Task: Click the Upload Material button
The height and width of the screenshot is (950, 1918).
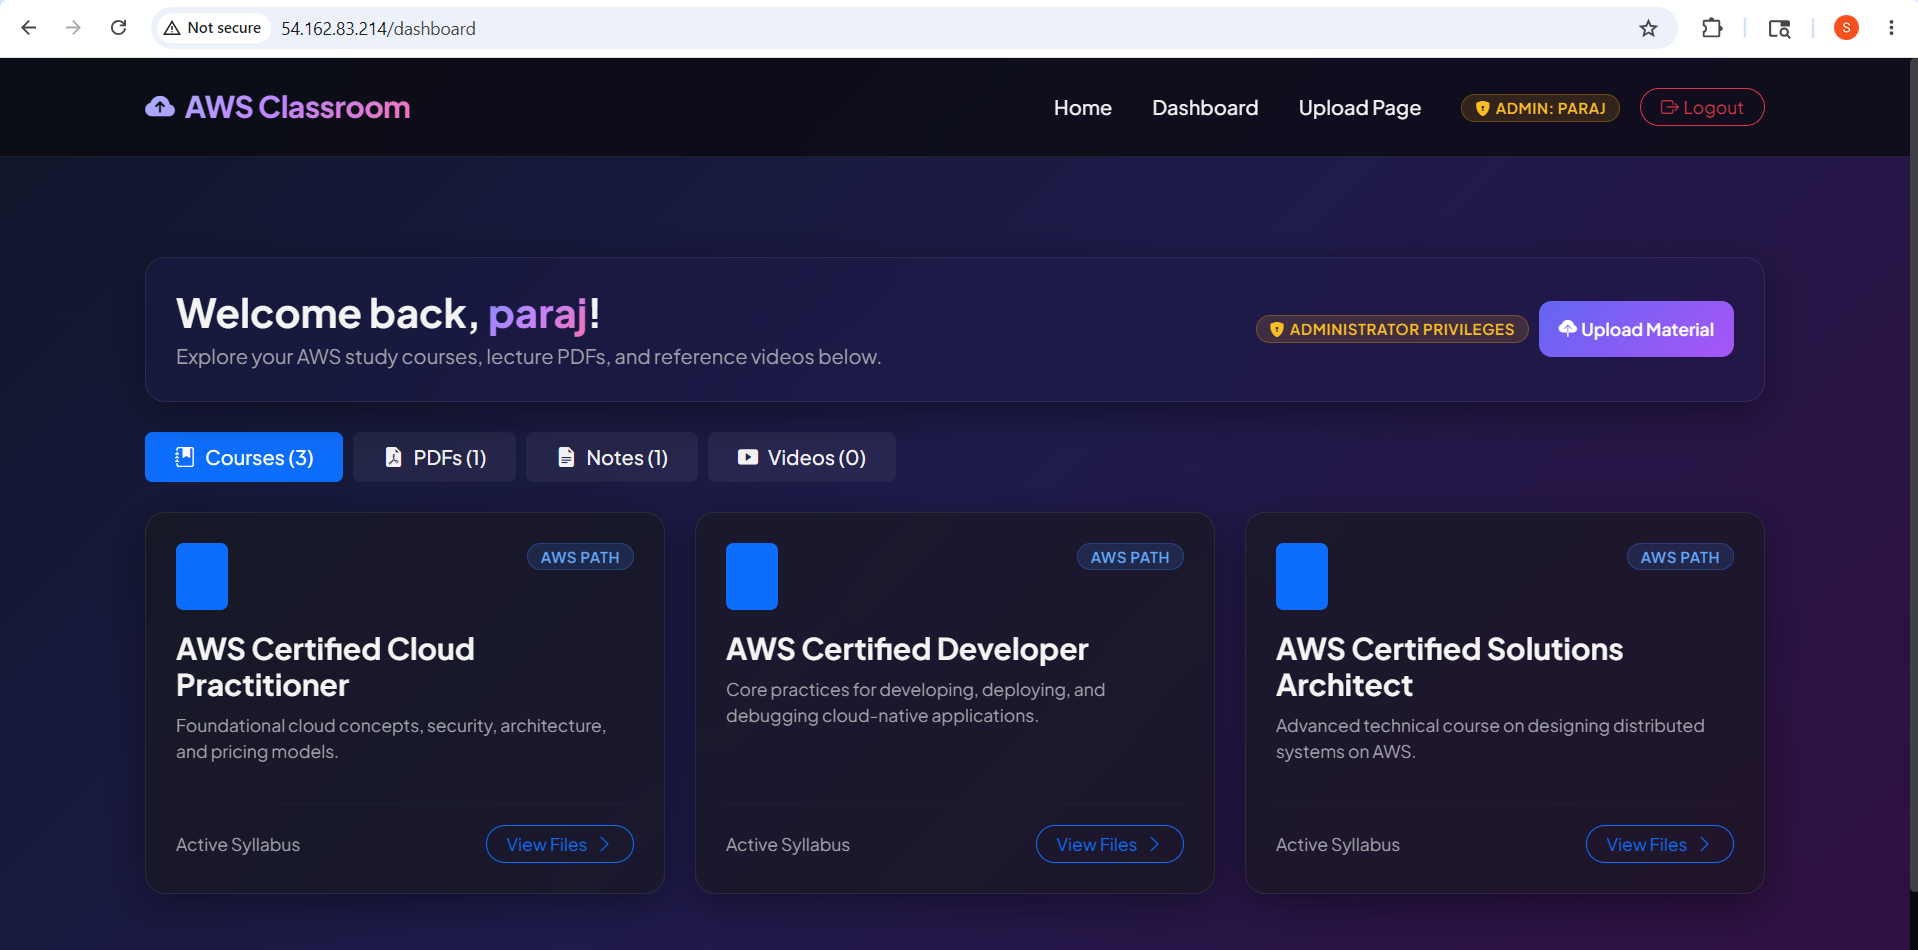Action: [1636, 329]
